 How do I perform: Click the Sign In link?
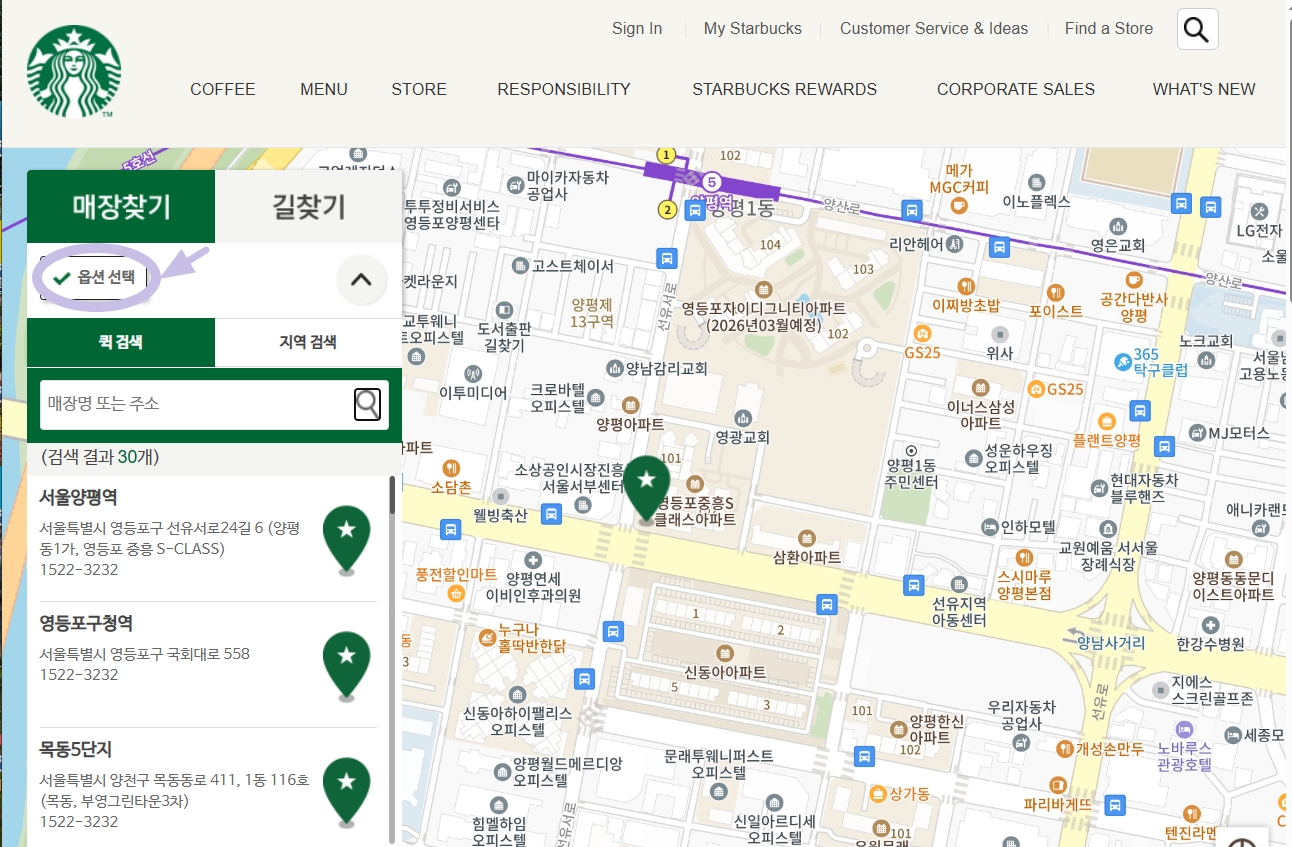[637, 28]
